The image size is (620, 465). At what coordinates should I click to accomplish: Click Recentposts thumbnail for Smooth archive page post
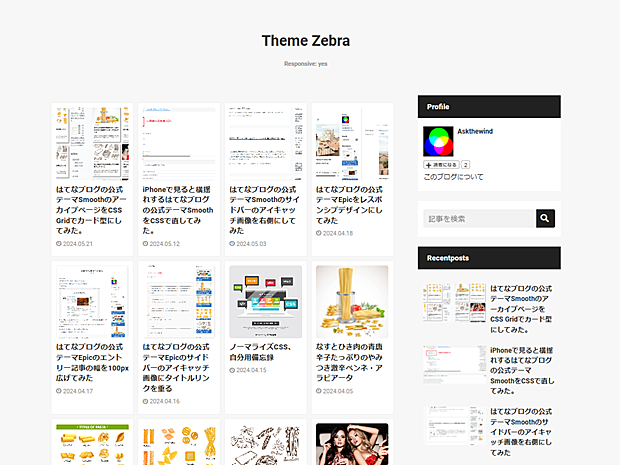coord(454,302)
